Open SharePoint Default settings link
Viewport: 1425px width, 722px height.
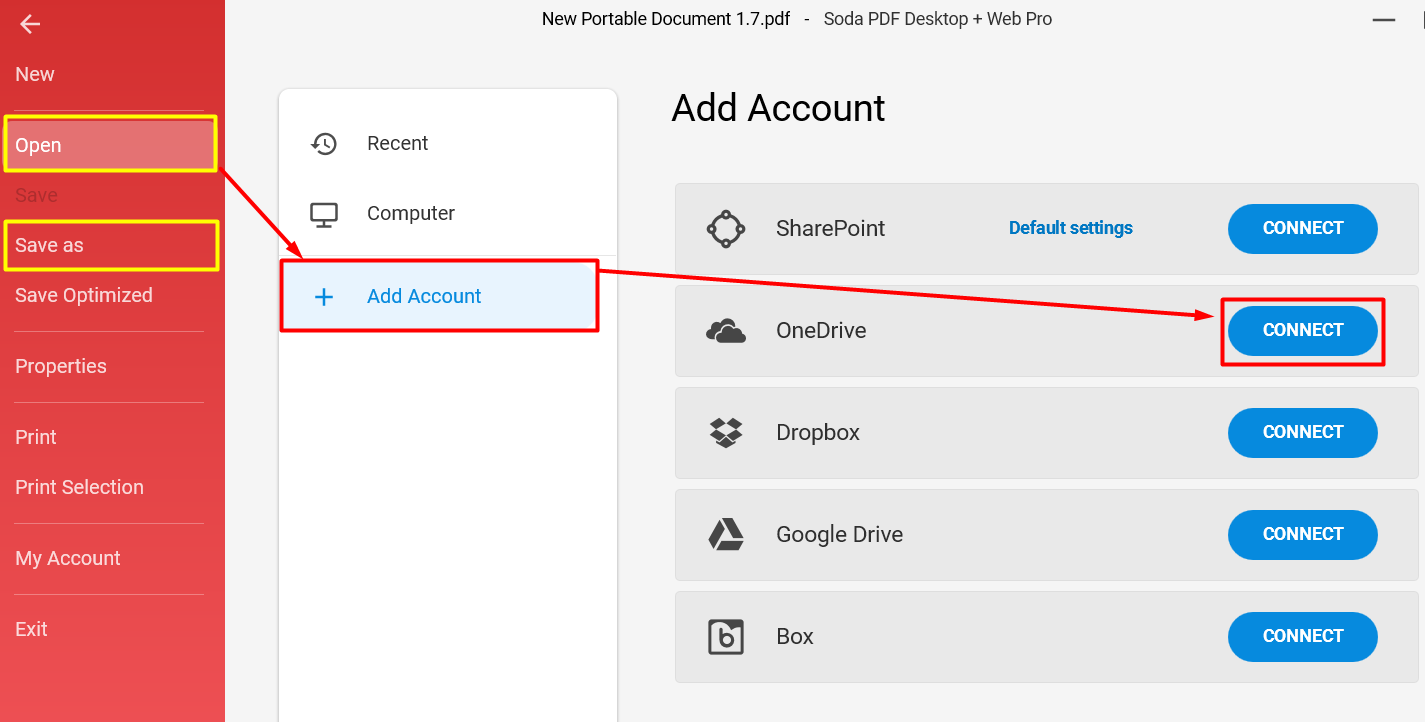click(1071, 228)
